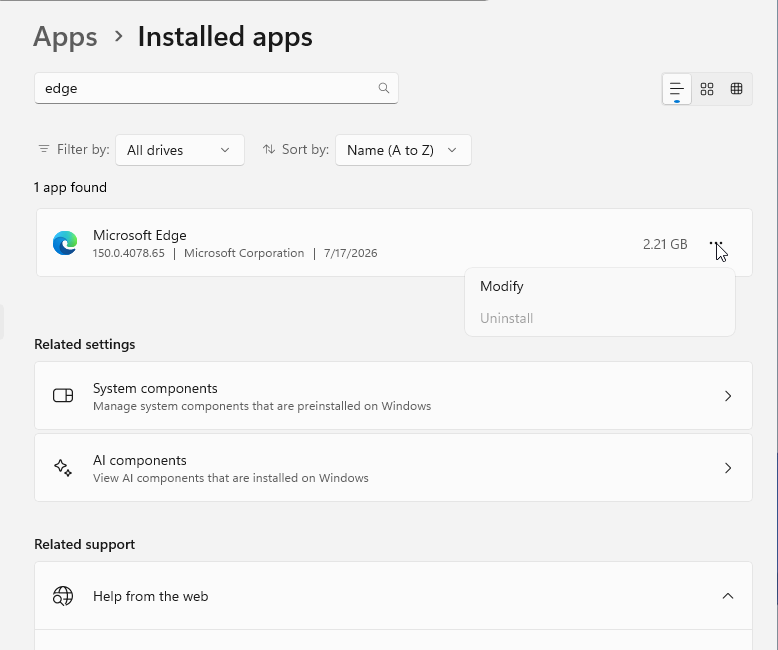The height and width of the screenshot is (650, 778).
Task: Click the 7/17/2026 install date
Action: [x=351, y=253]
